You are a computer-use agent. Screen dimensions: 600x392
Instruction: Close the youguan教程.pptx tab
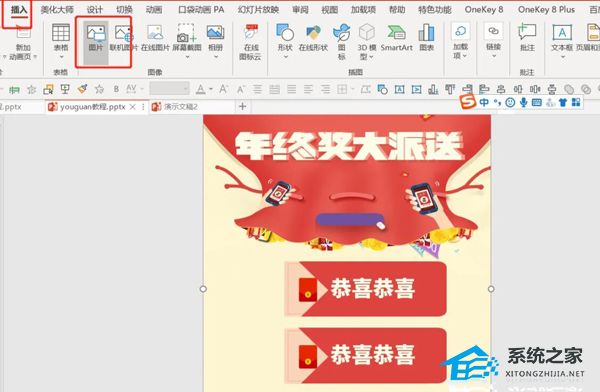132,107
